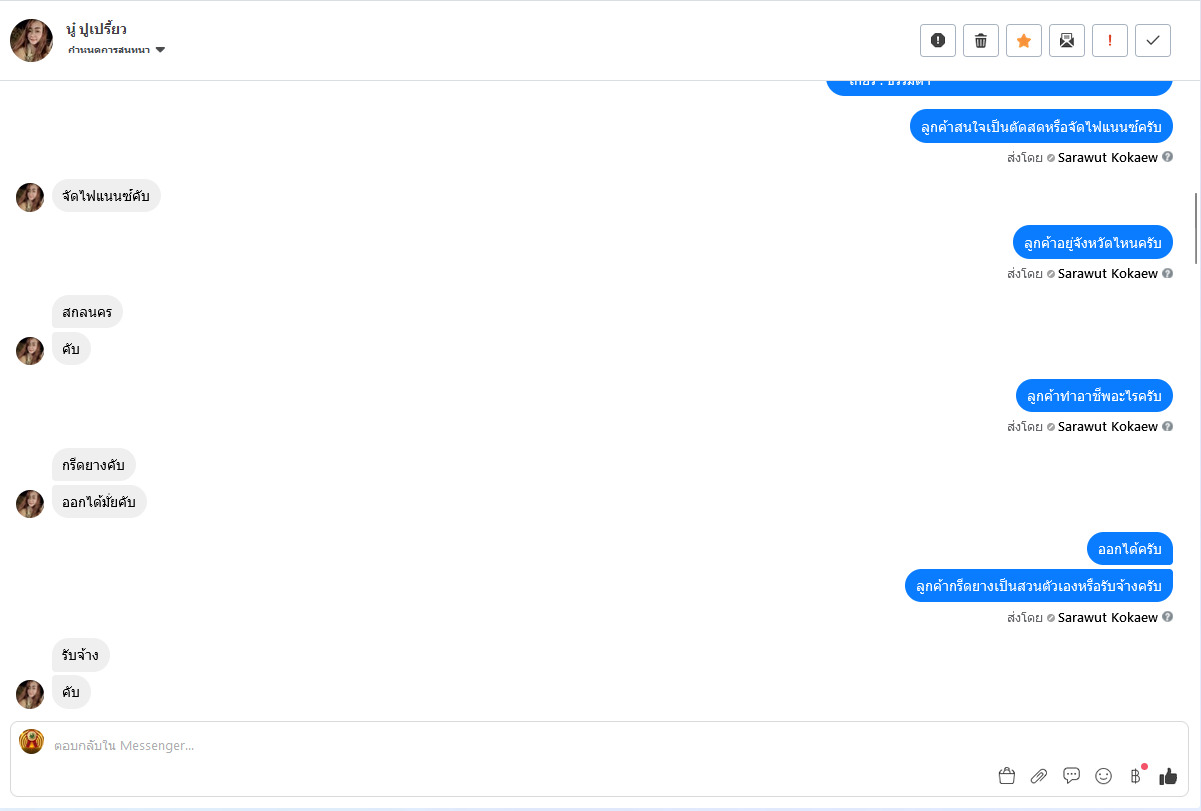Mark conversation done with checkmark button
The image size is (1201, 811).
pos(1153,40)
